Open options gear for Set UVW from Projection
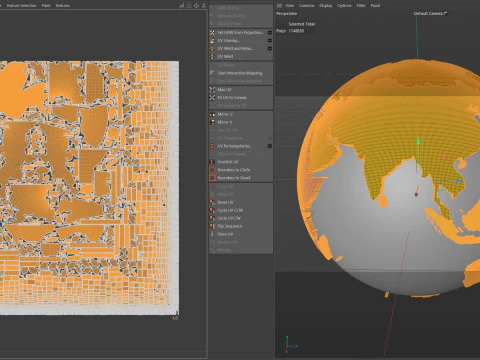Image resolution: width=480 pixels, height=360 pixels. [270, 32]
